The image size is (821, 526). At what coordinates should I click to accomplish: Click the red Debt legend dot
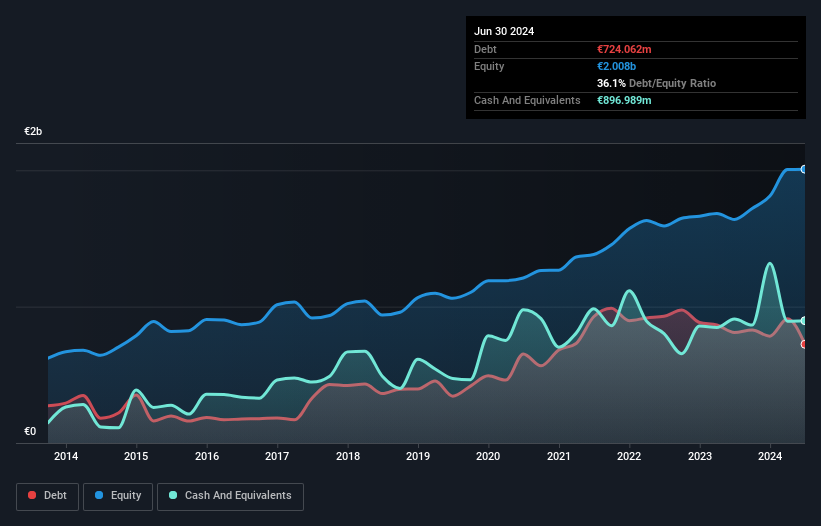32,495
